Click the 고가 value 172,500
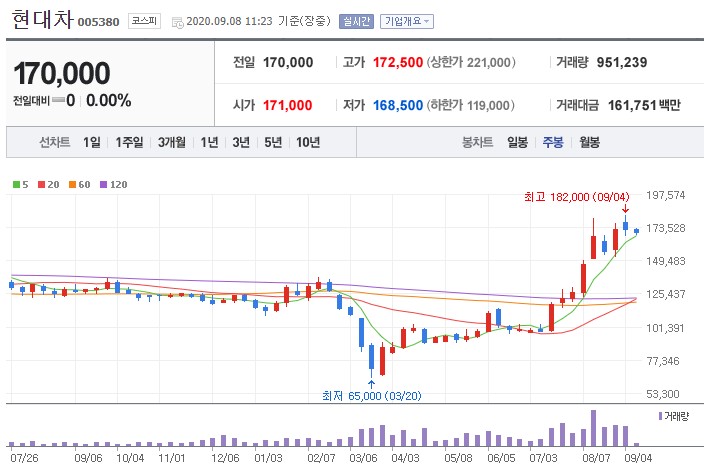This screenshot has width=704, height=472. (x=398, y=62)
